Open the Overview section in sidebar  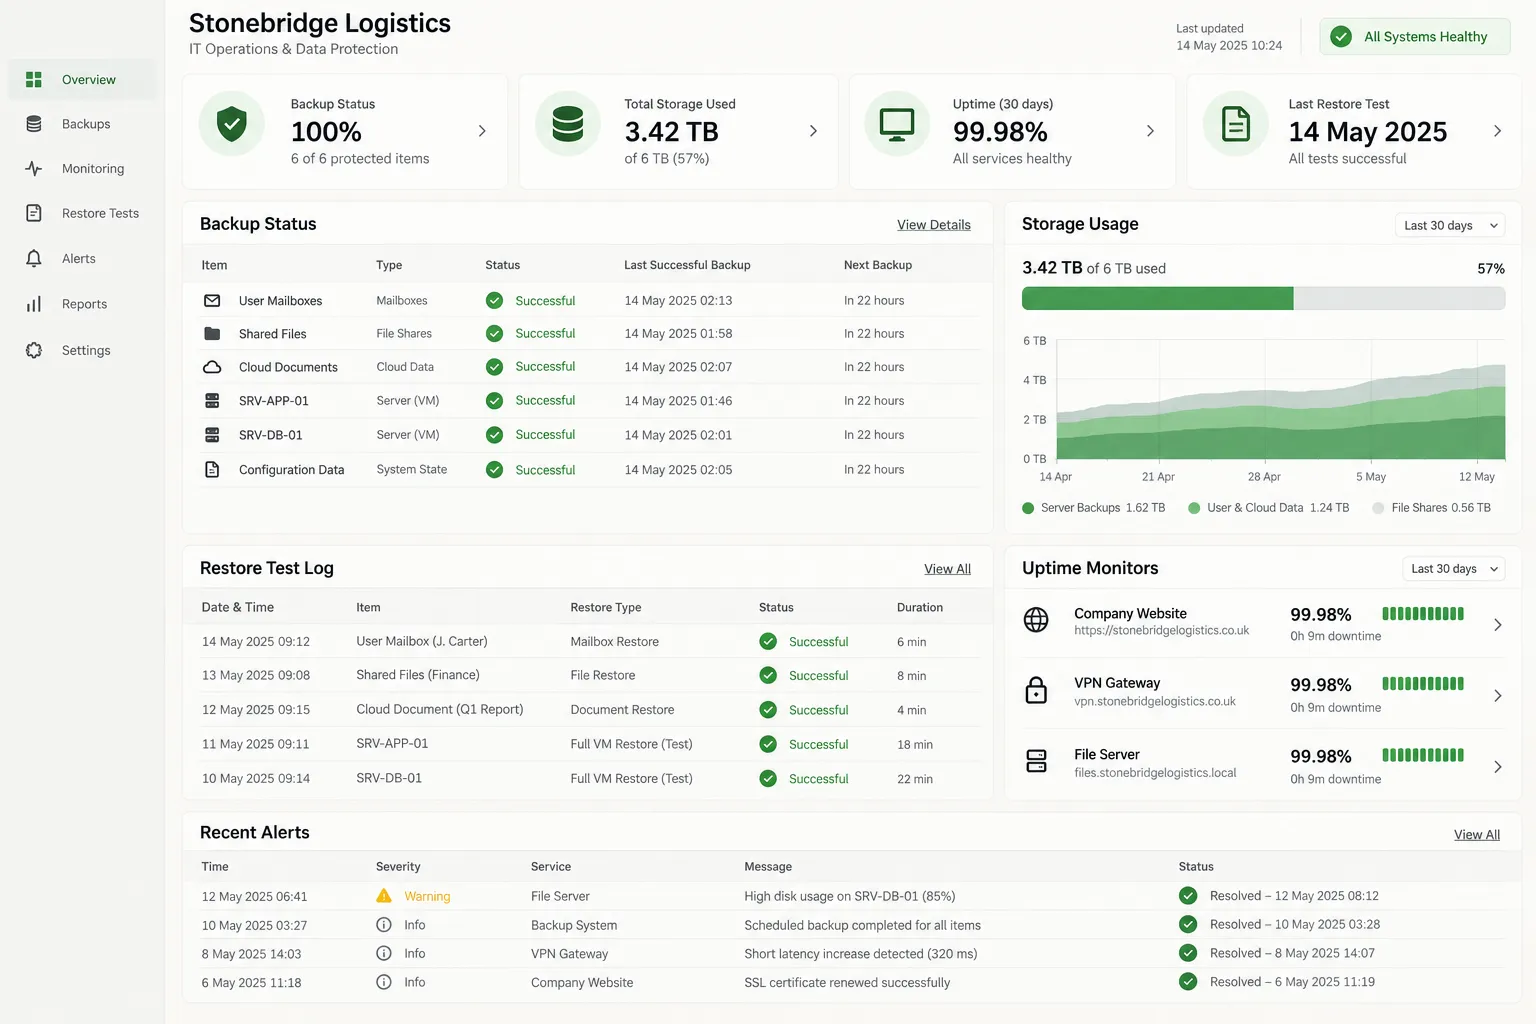82,80
